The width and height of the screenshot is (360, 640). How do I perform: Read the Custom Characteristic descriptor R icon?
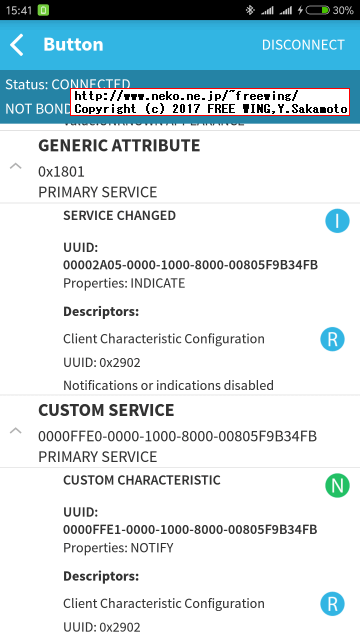pyautogui.click(x=332, y=604)
